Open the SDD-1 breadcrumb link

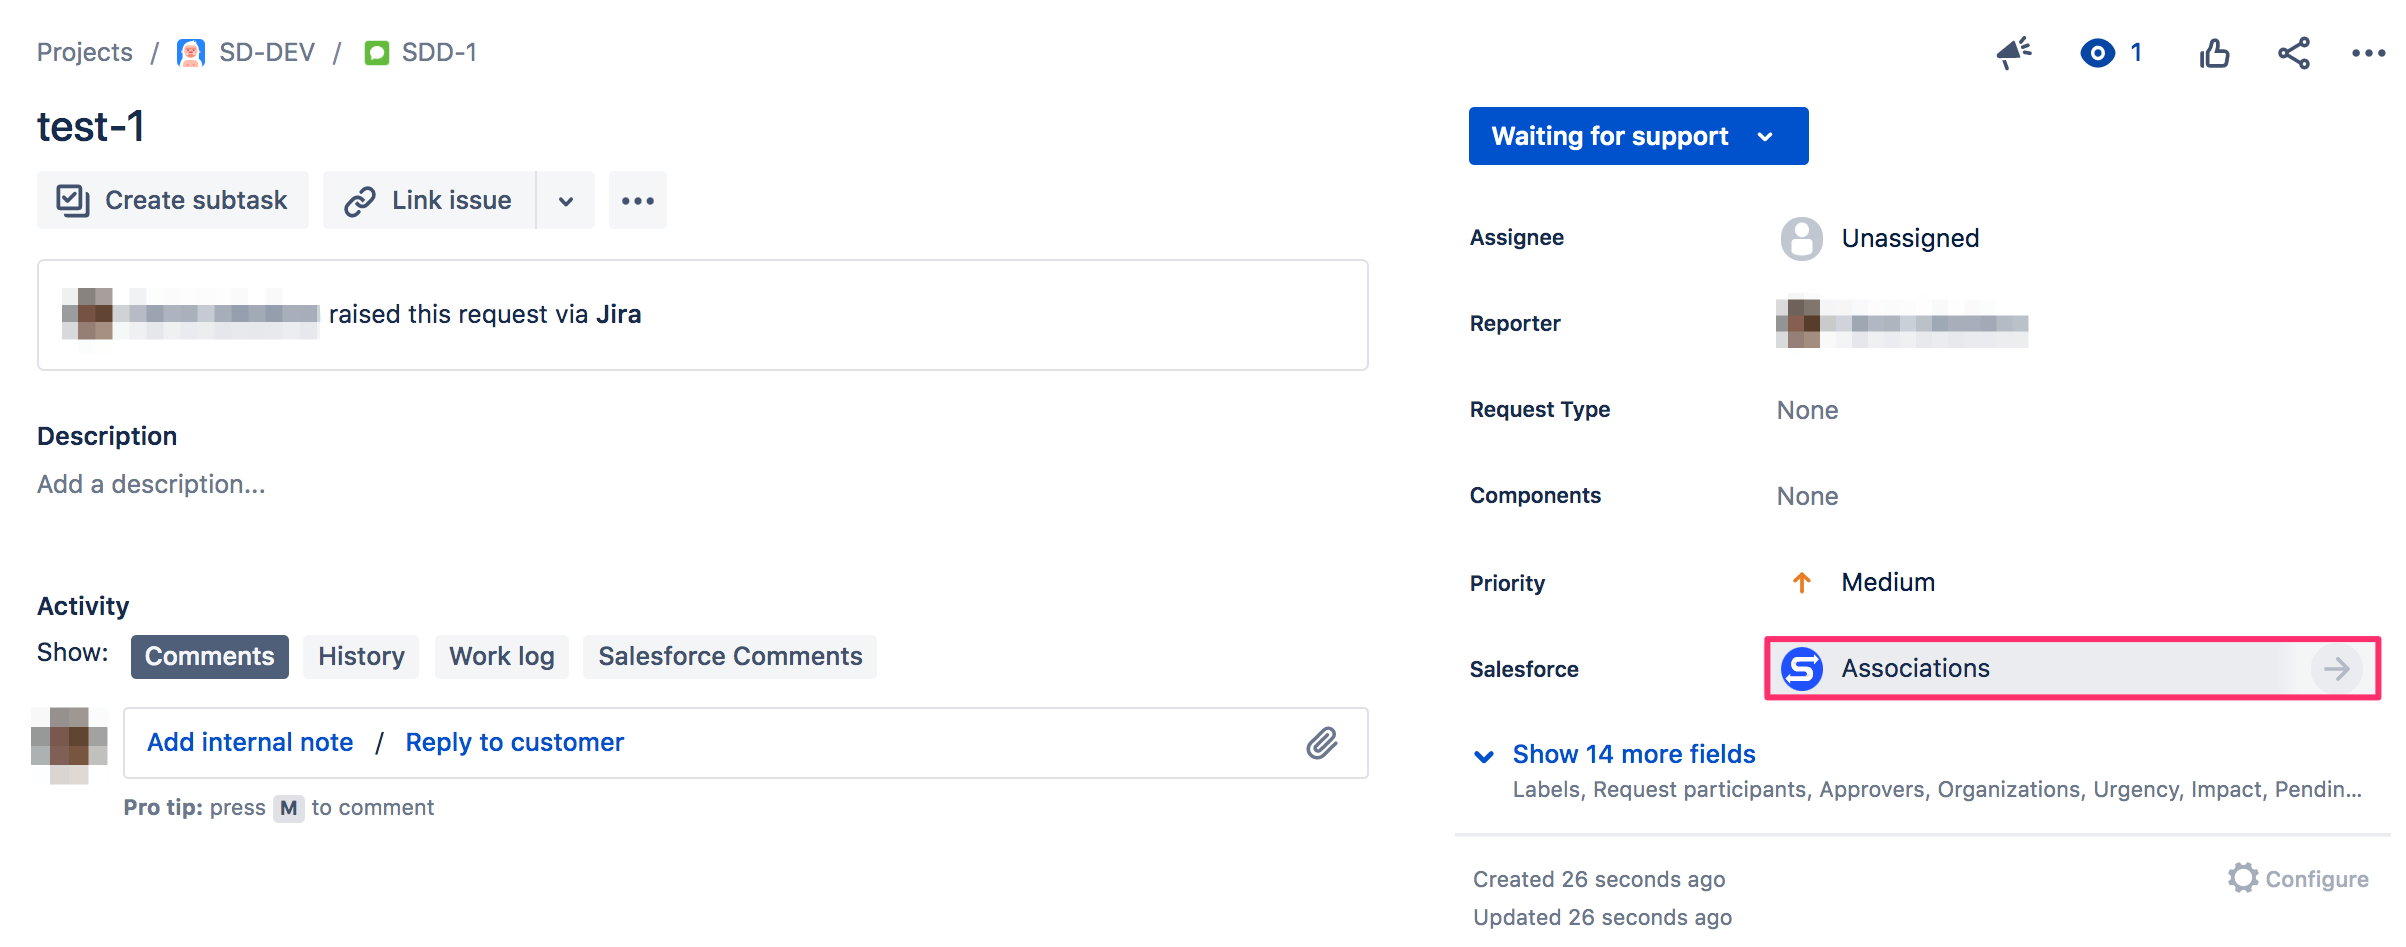click(439, 53)
